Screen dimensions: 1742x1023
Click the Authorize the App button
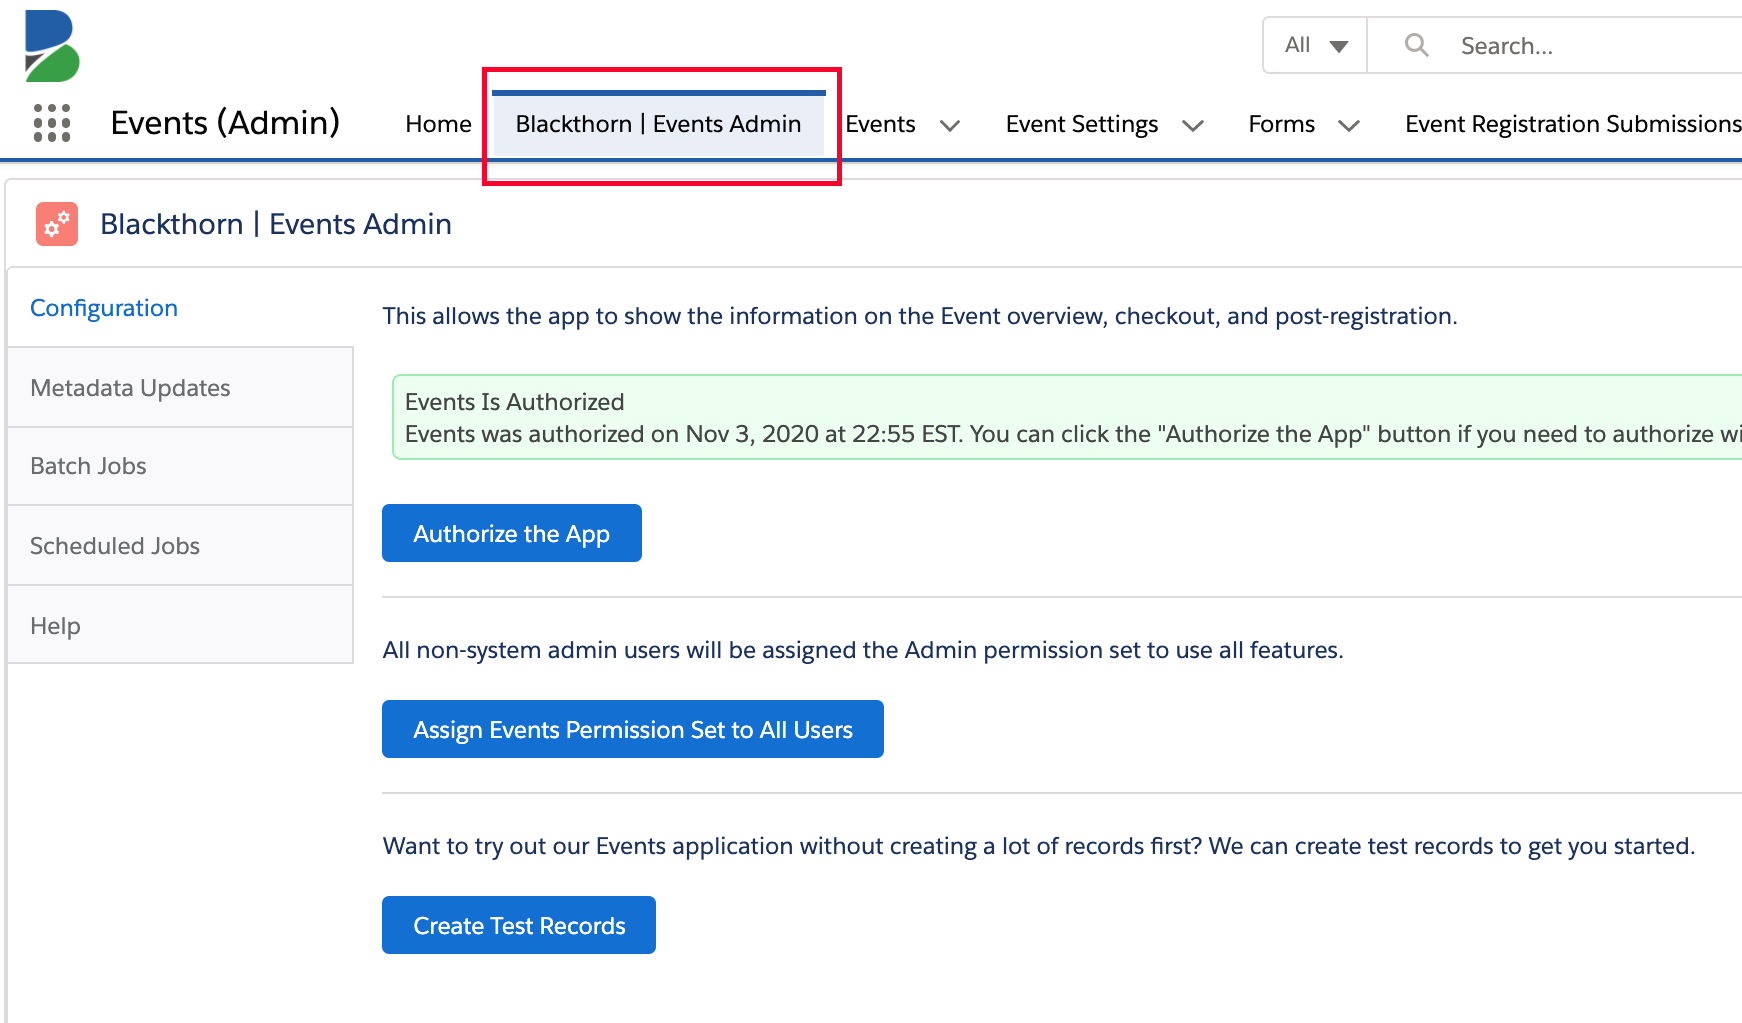[x=512, y=533]
